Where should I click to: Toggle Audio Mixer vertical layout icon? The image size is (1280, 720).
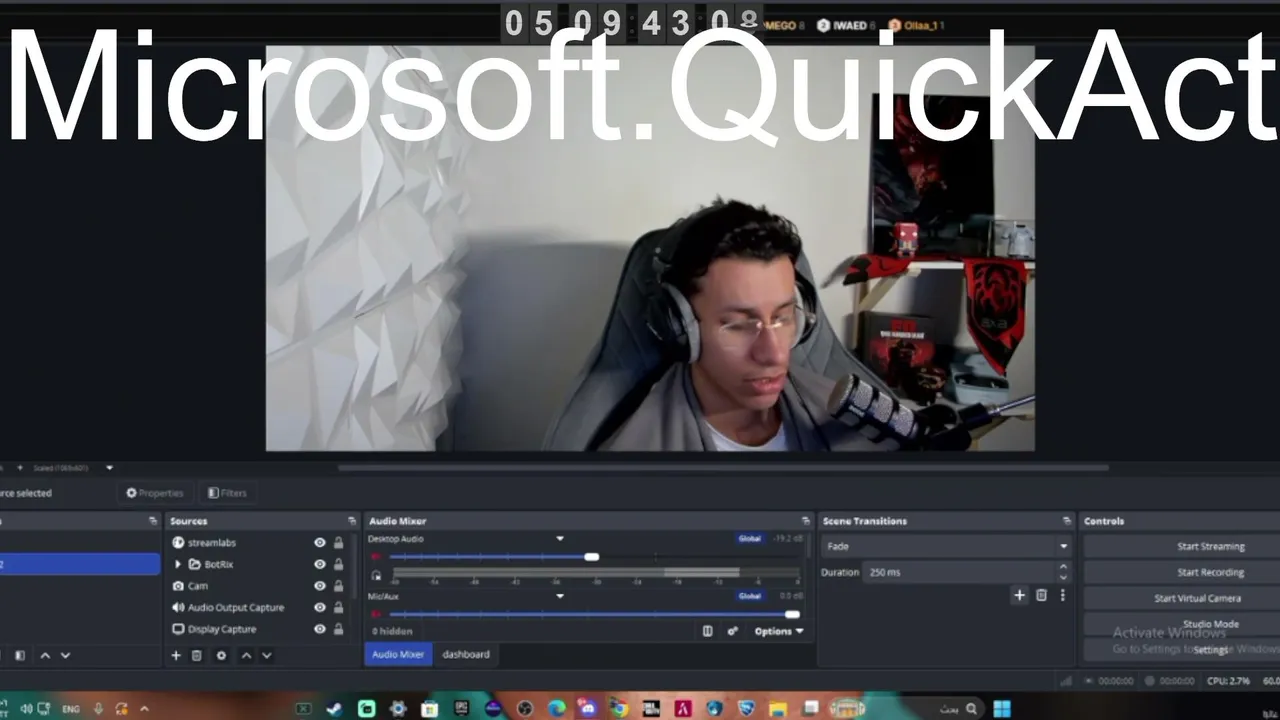click(708, 631)
